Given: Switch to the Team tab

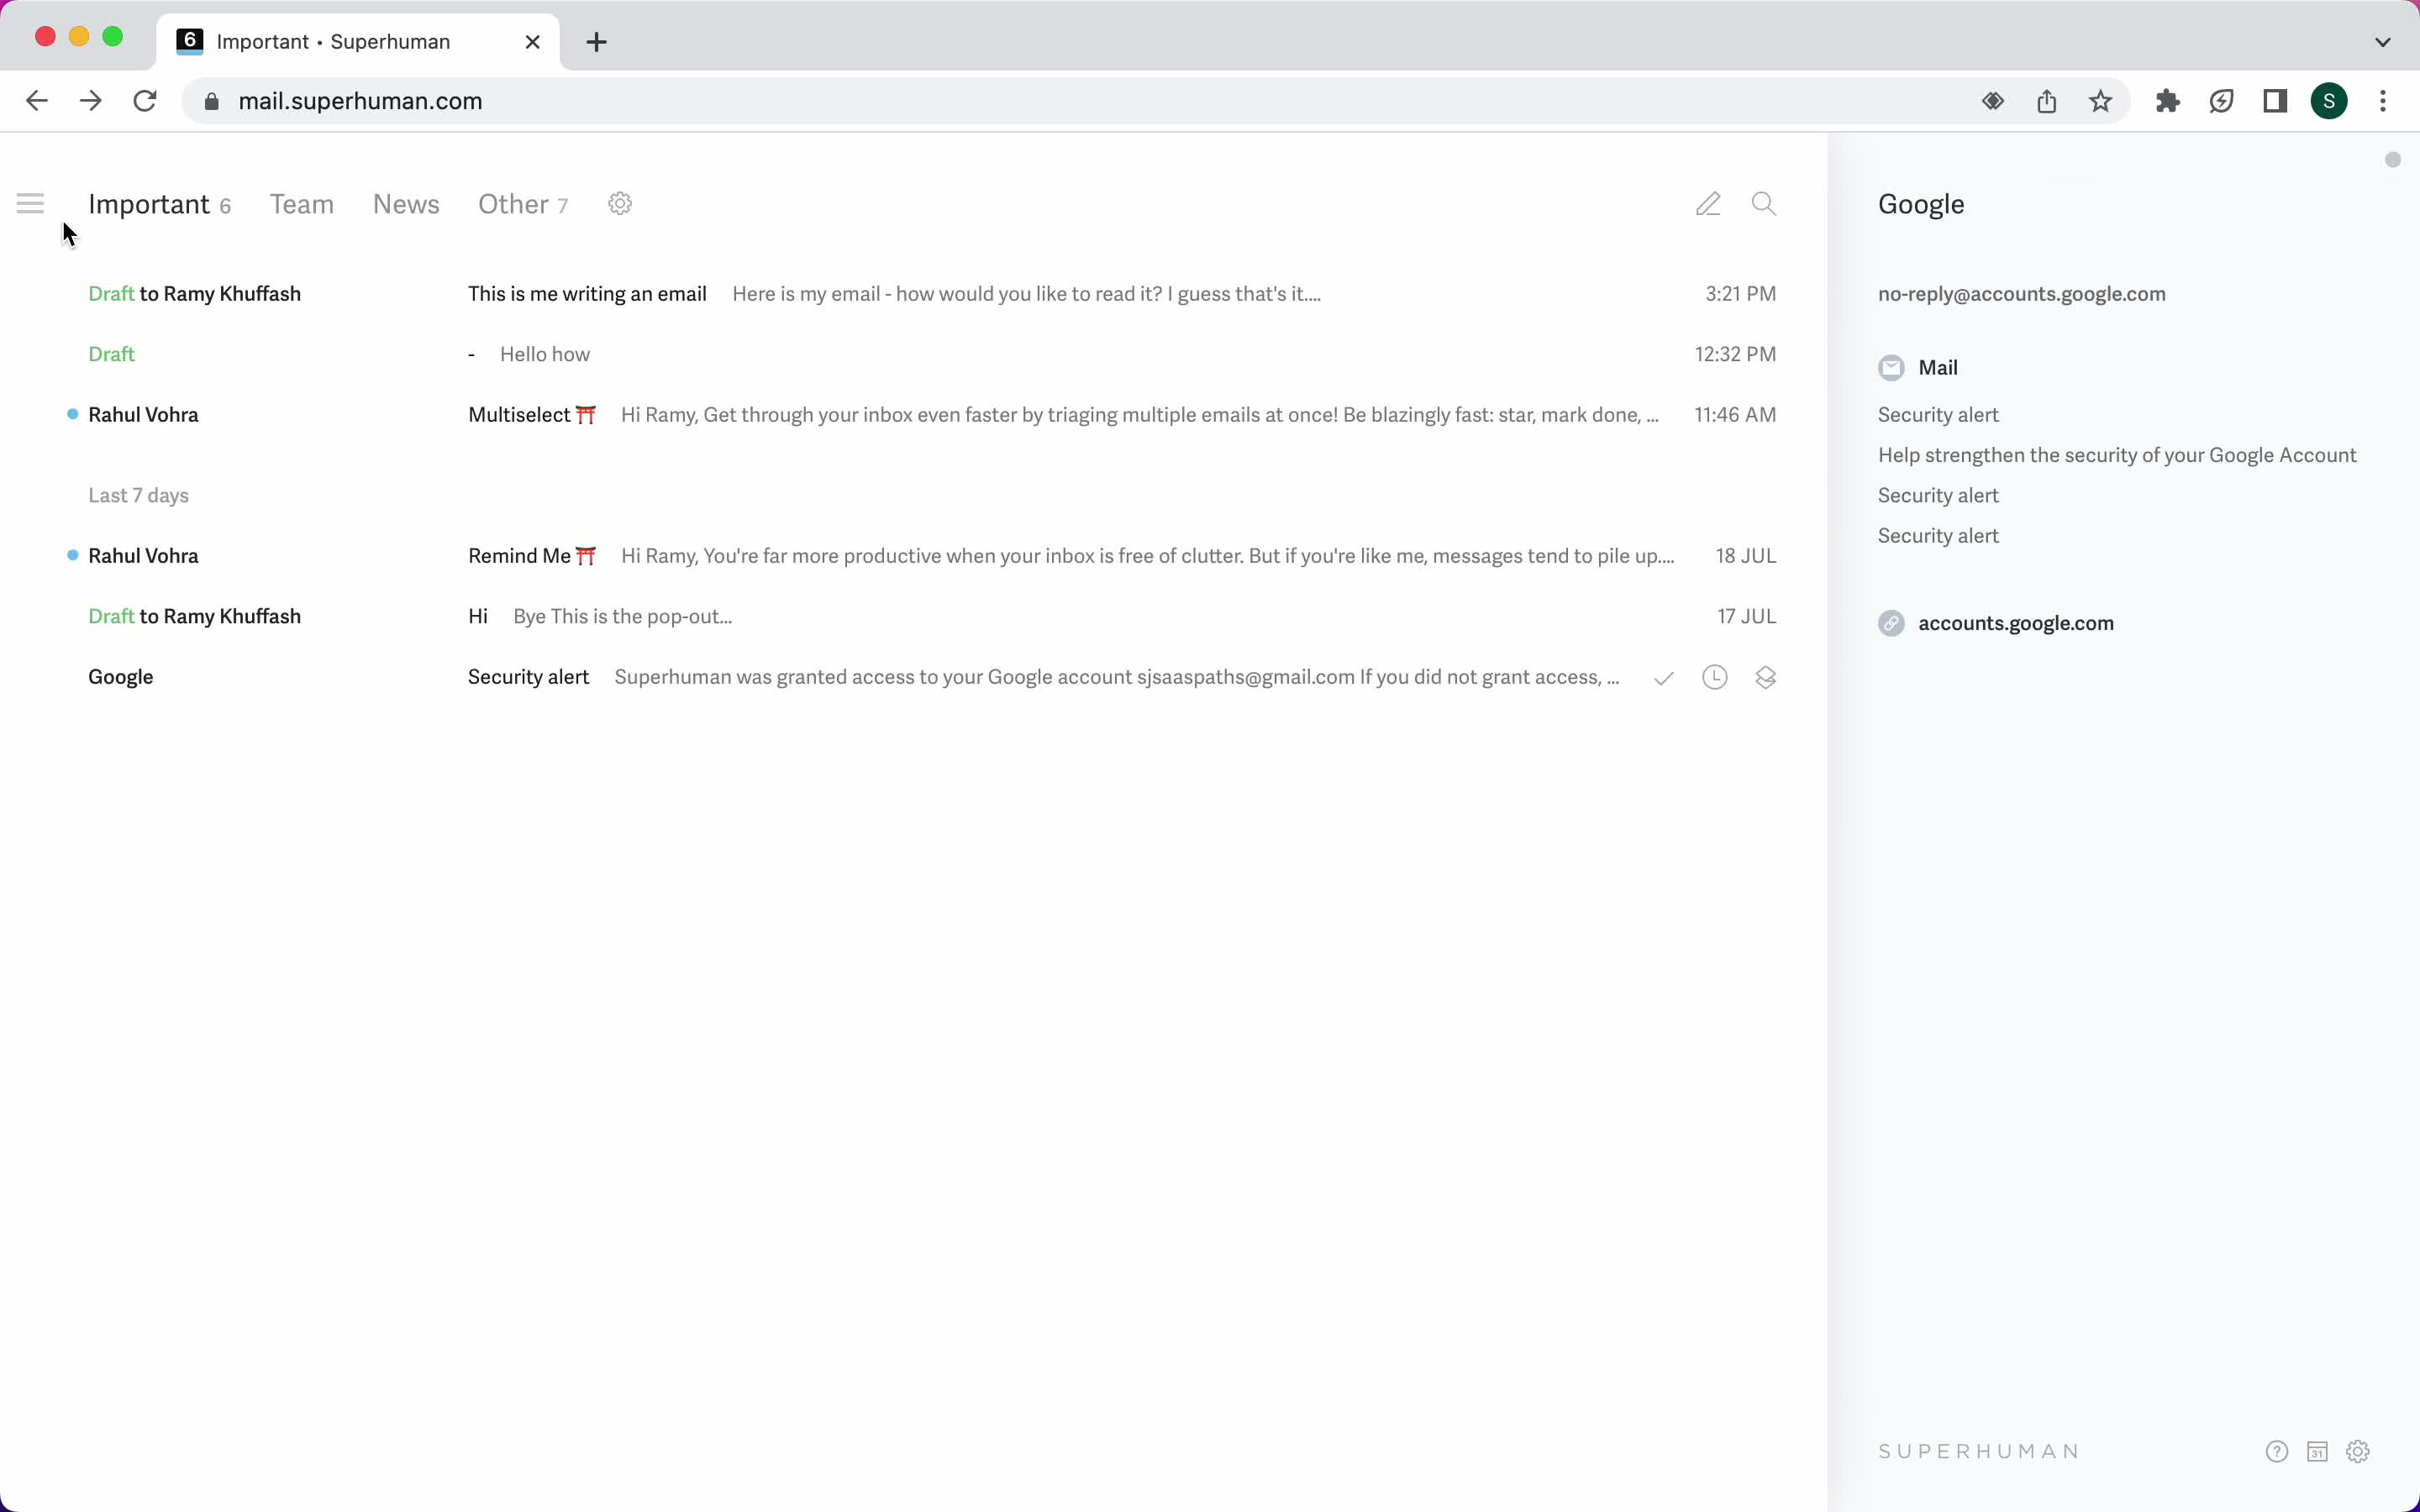Looking at the screenshot, I should [302, 204].
